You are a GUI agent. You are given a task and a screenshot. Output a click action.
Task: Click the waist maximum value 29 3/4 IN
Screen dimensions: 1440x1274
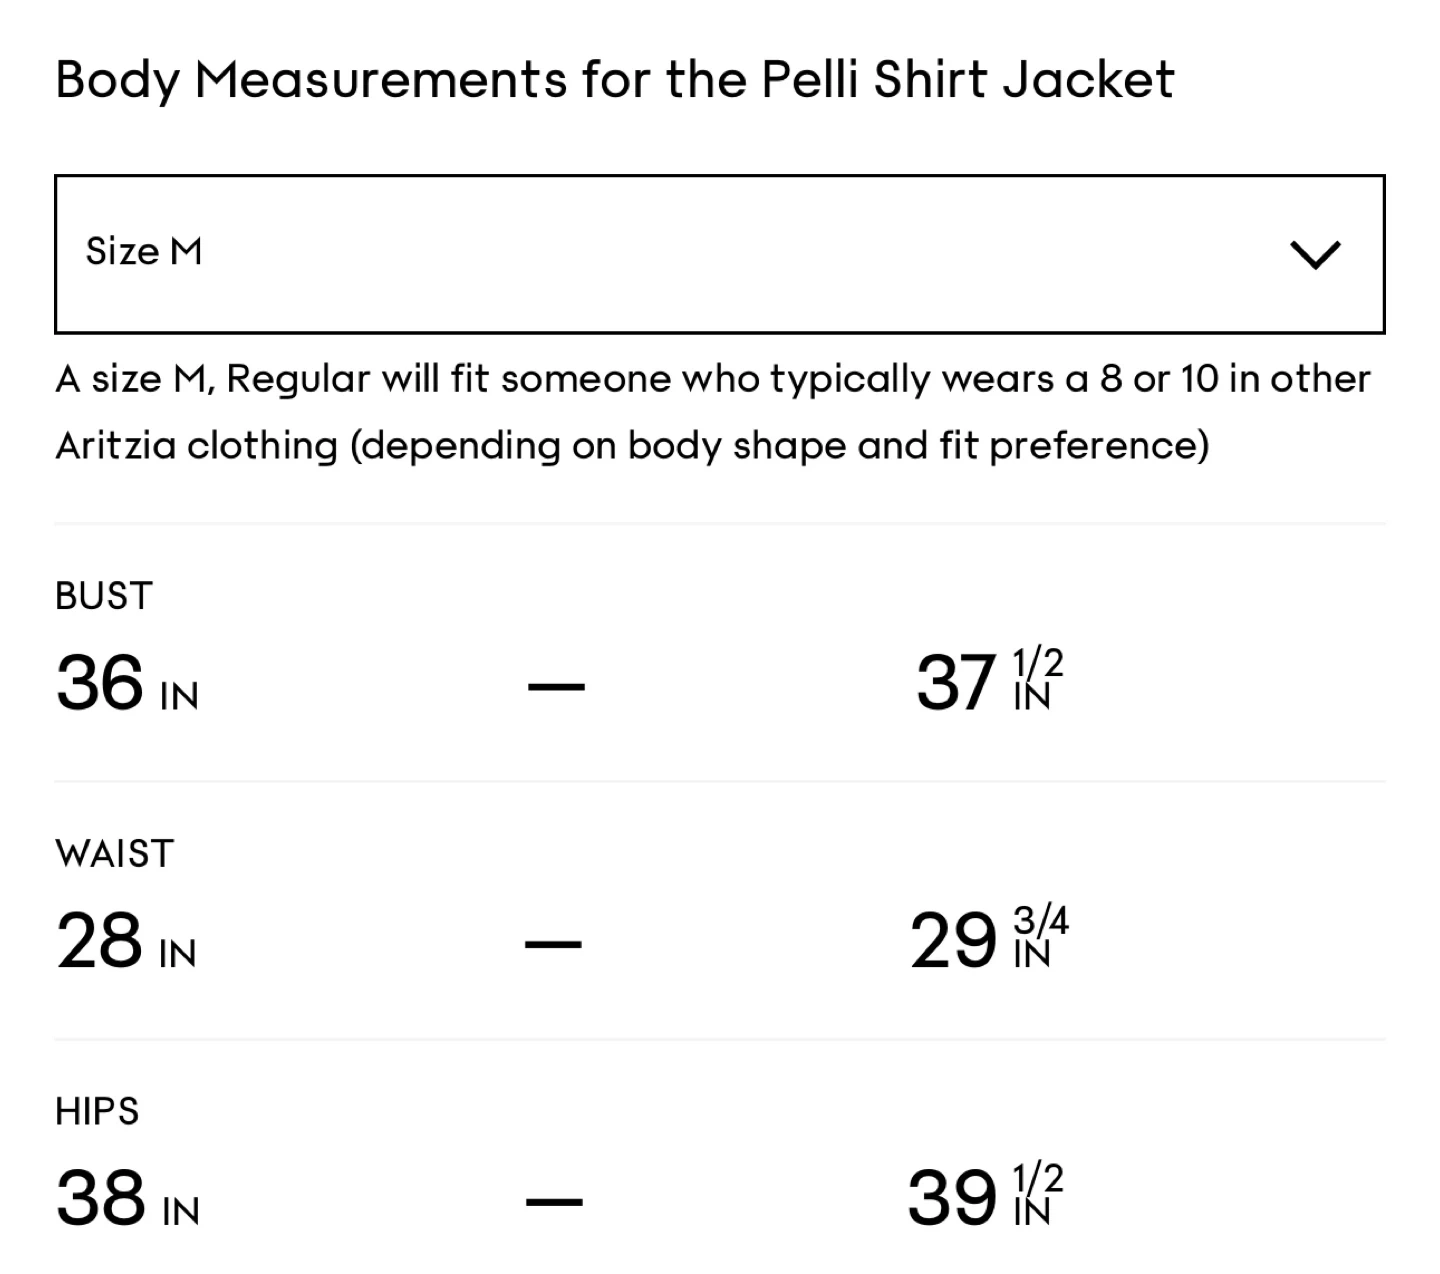(x=988, y=941)
